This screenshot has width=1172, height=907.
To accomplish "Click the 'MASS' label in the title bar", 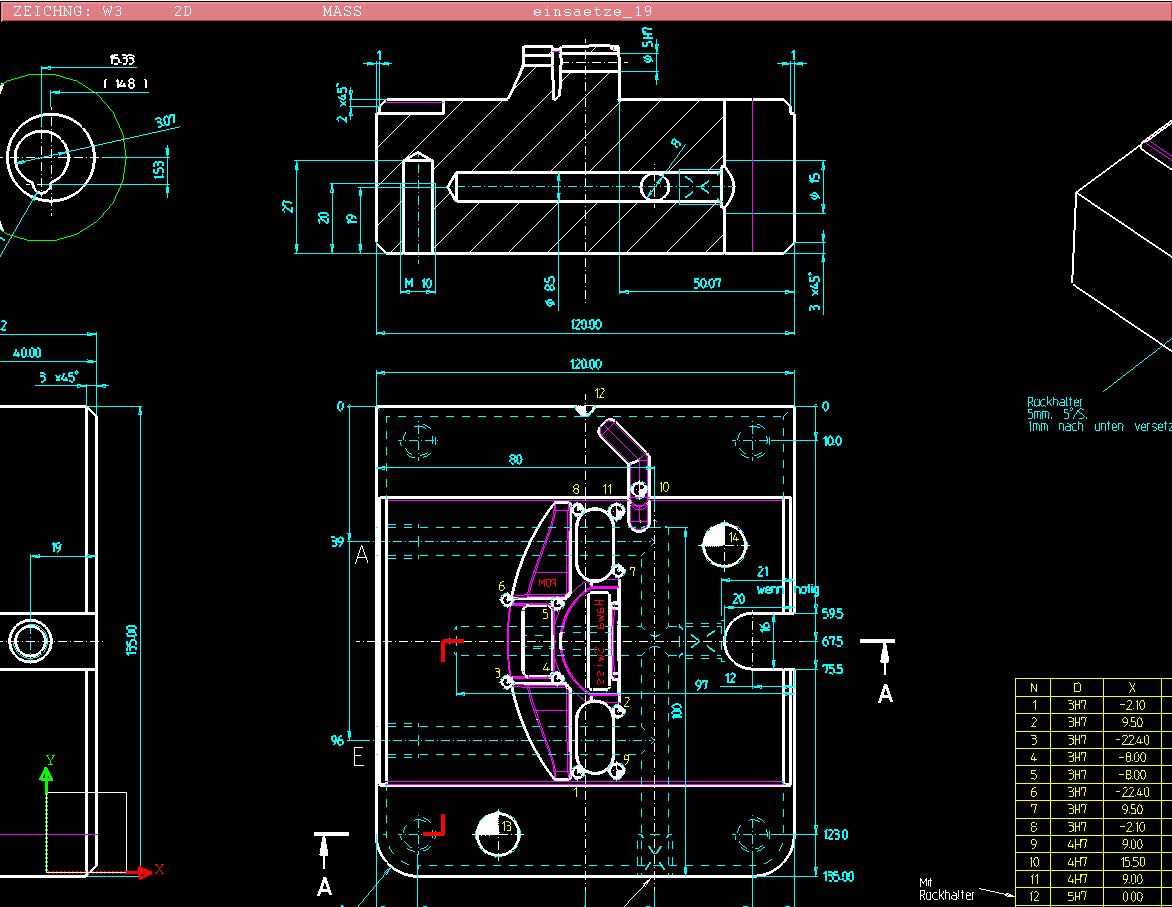I will 342,11.
